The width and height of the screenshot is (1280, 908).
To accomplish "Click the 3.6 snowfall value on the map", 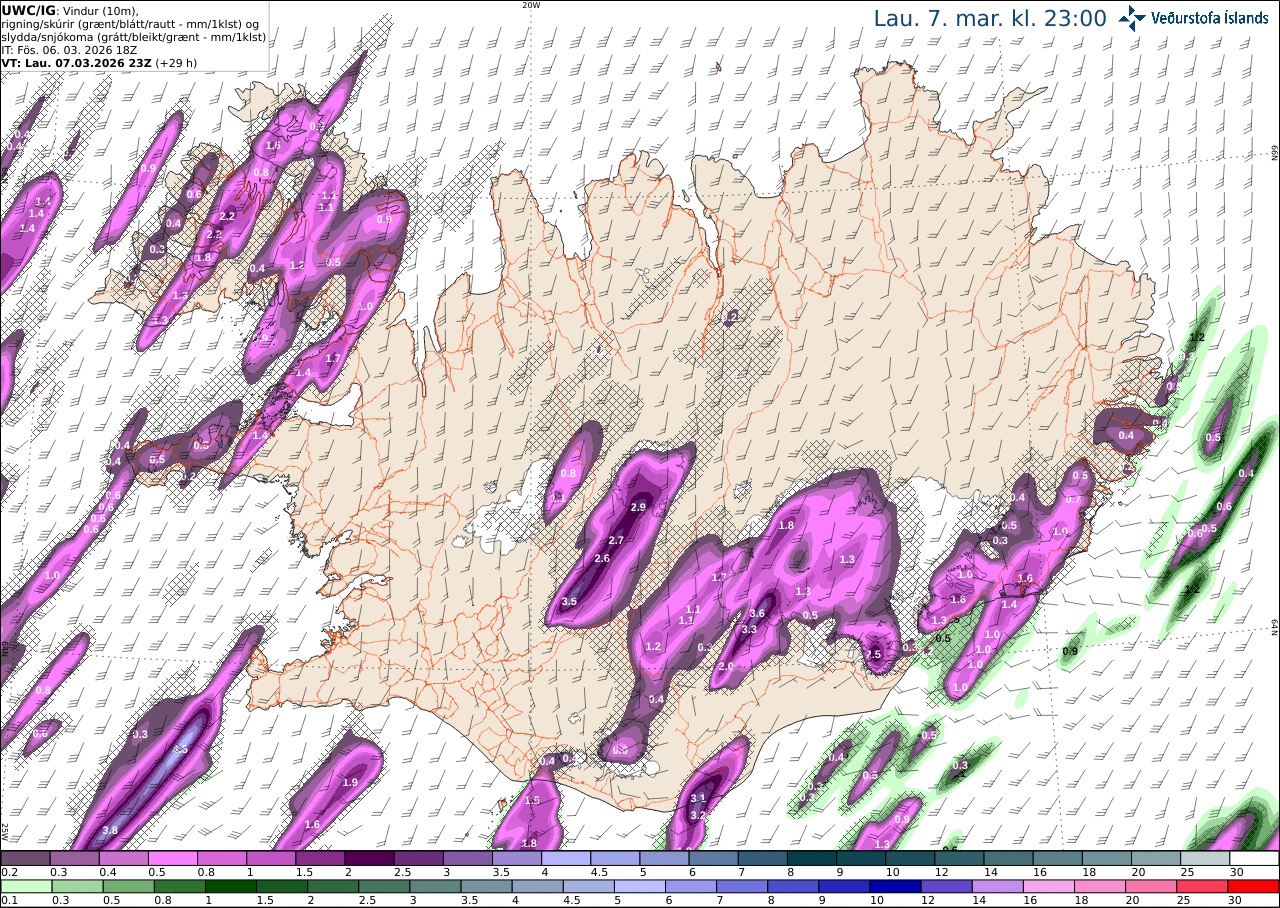I will coord(757,613).
